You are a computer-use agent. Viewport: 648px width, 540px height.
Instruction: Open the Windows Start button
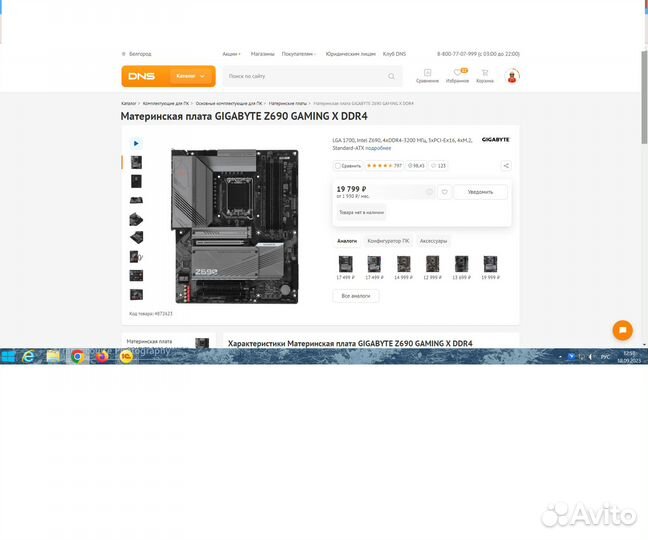(8, 356)
